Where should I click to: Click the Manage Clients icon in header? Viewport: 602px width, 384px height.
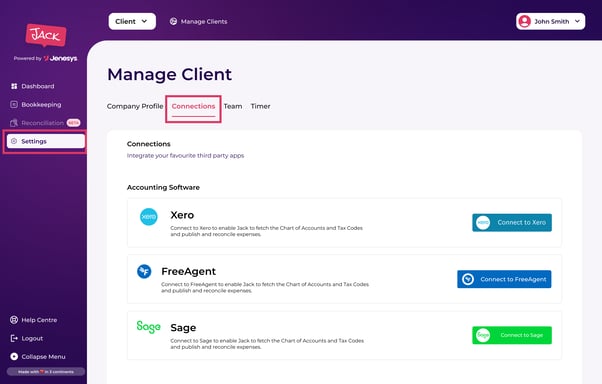coord(174,22)
